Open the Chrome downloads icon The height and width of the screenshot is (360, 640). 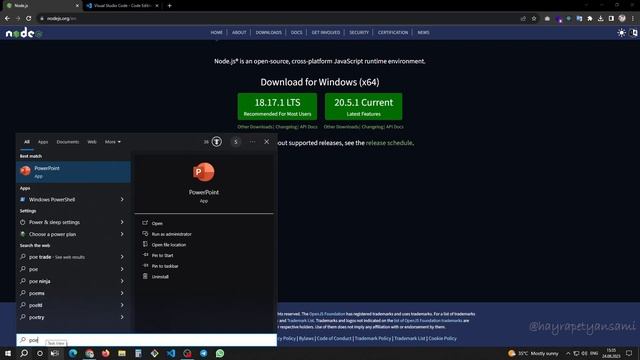point(600,18)
